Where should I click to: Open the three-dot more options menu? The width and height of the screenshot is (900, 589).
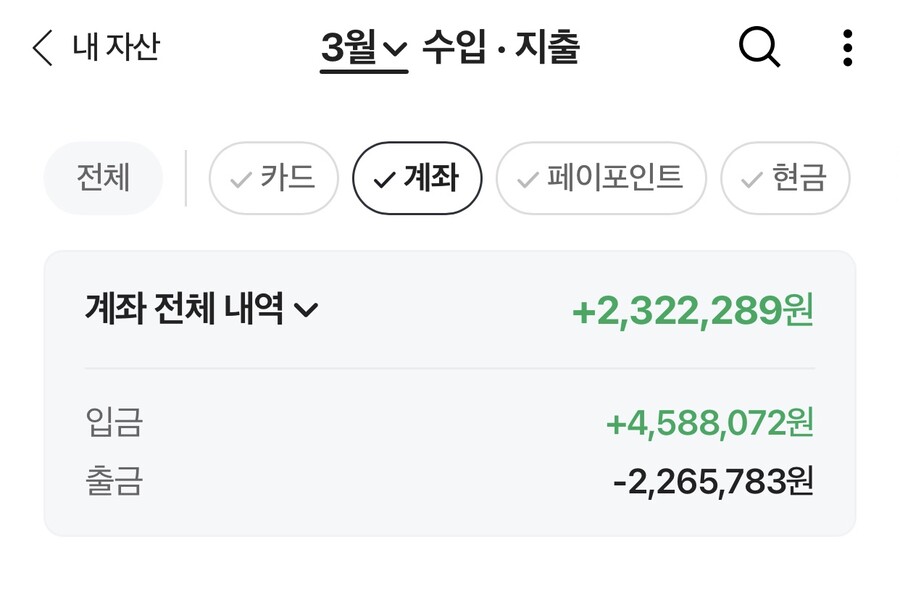847,48
